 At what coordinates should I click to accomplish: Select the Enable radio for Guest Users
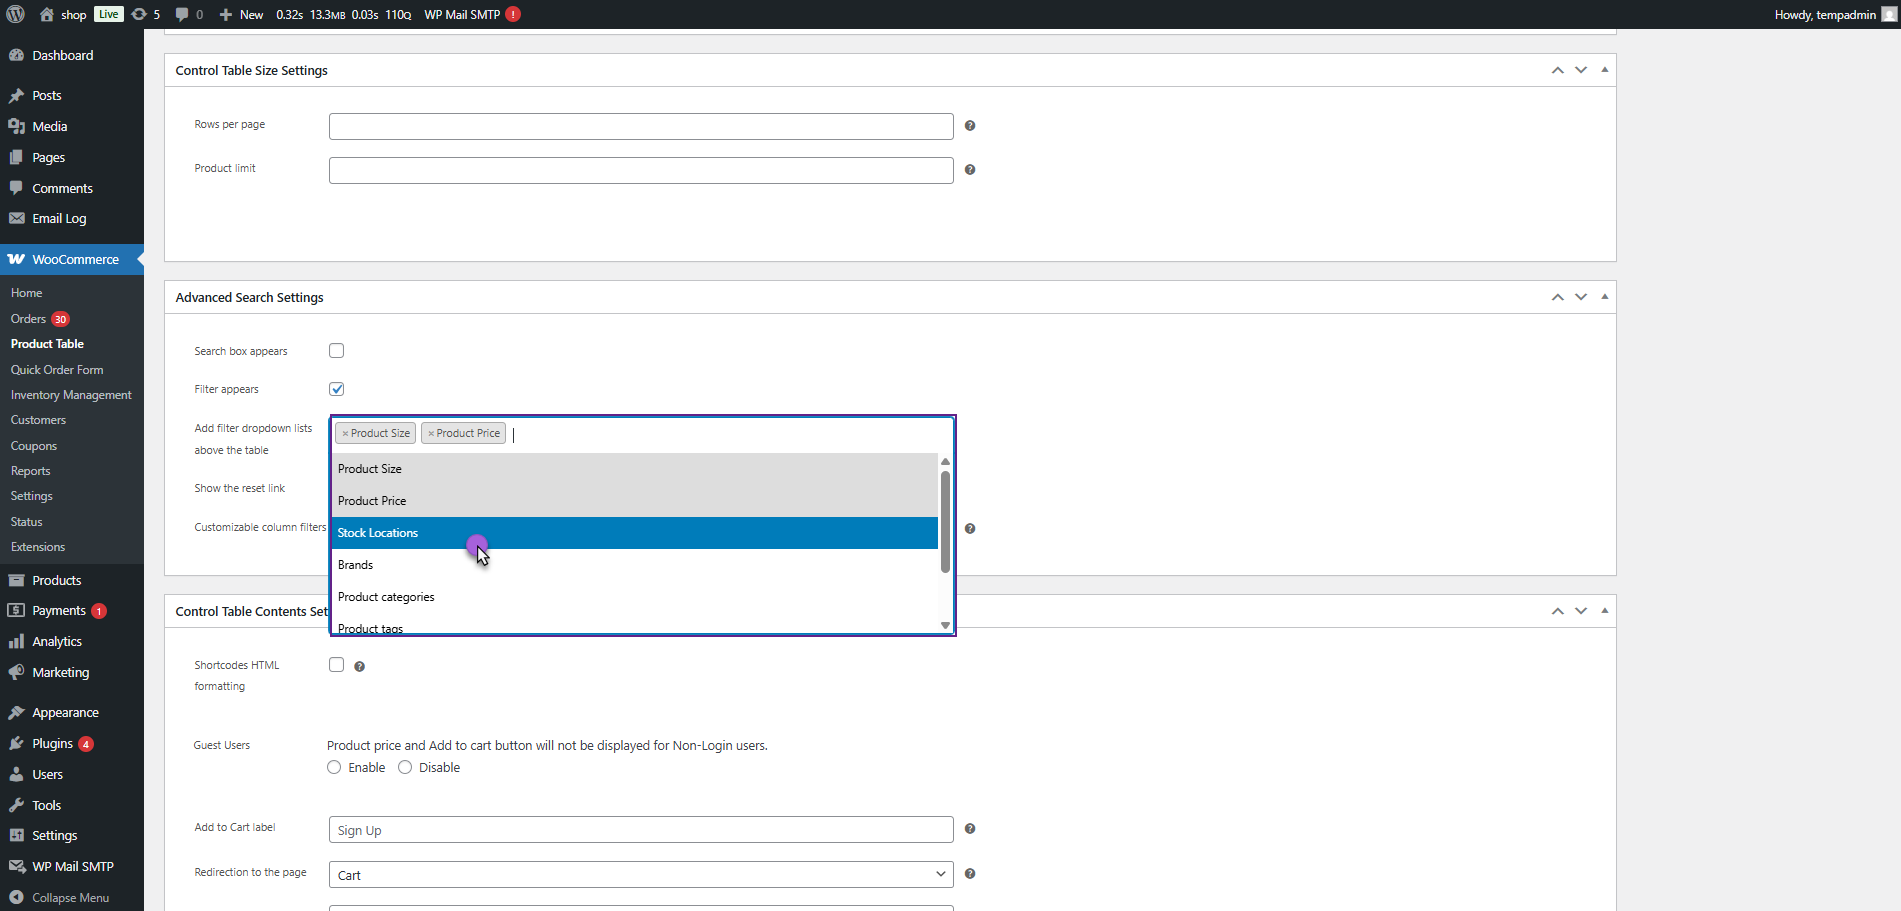pos(334,768)
